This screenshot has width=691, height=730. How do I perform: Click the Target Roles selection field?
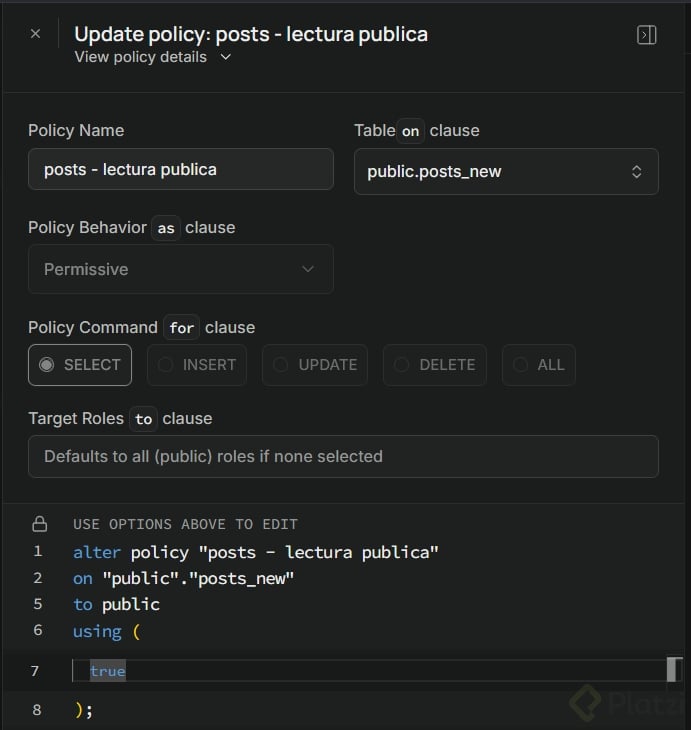tap(343, 457)
